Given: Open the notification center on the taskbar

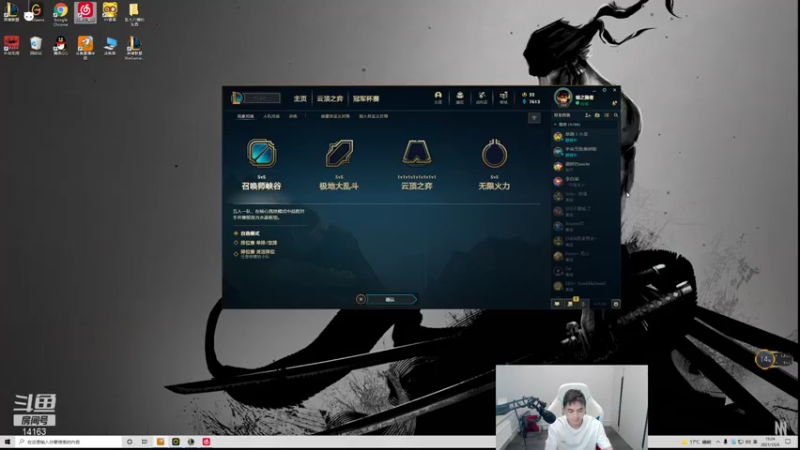Looking at the screenshot, I should [789, 442].
